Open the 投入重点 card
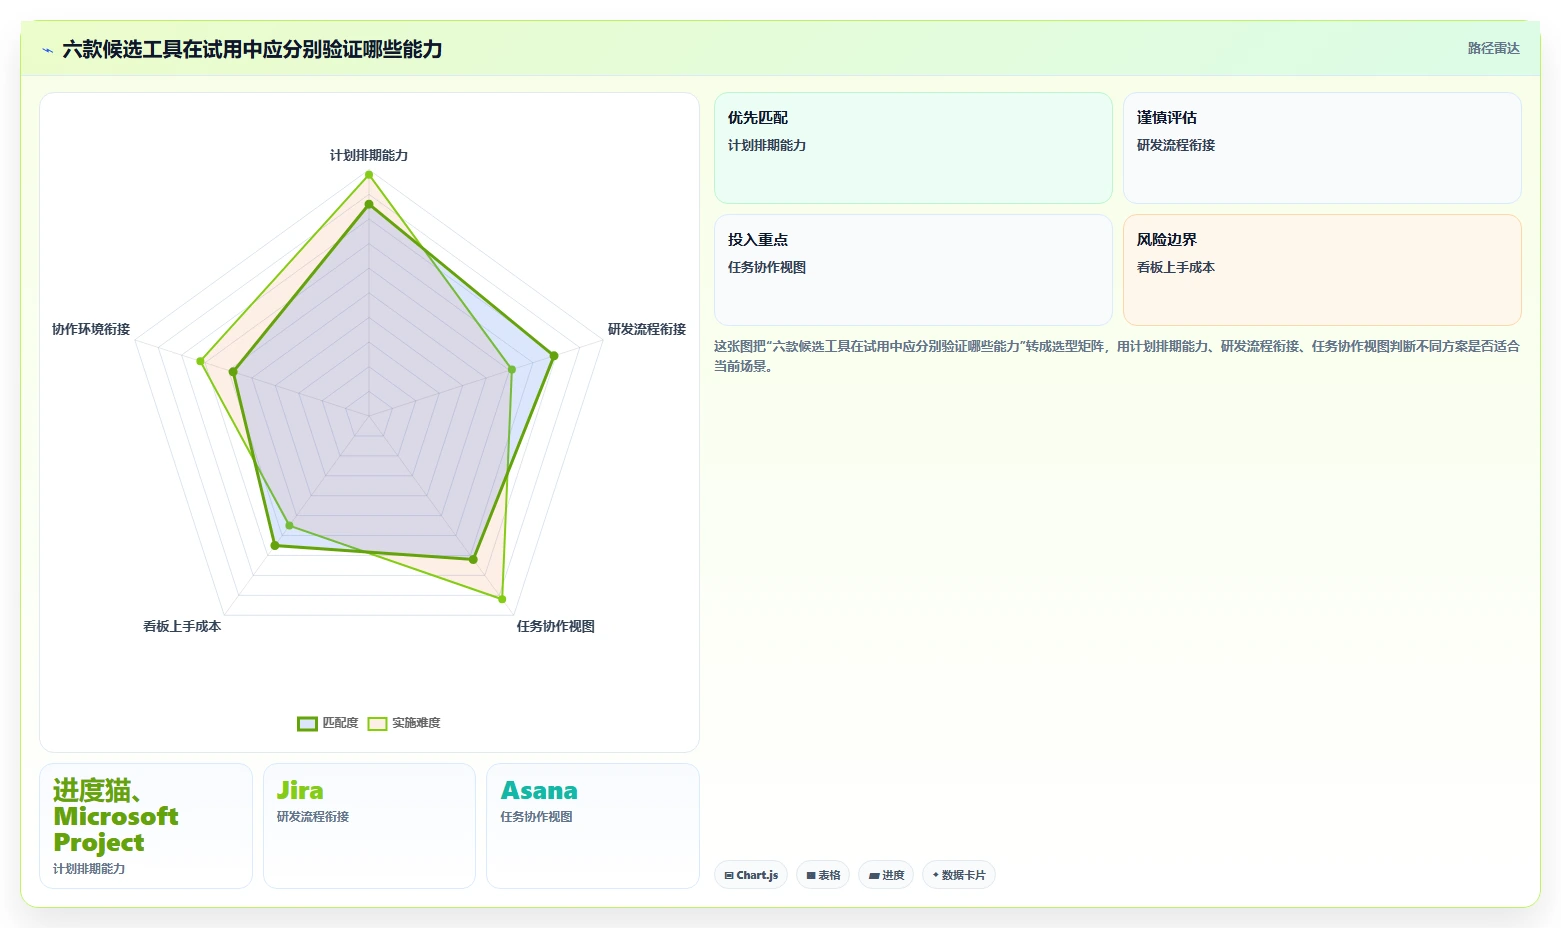This screenshot has height=928, width=1561. pos(913,270)
